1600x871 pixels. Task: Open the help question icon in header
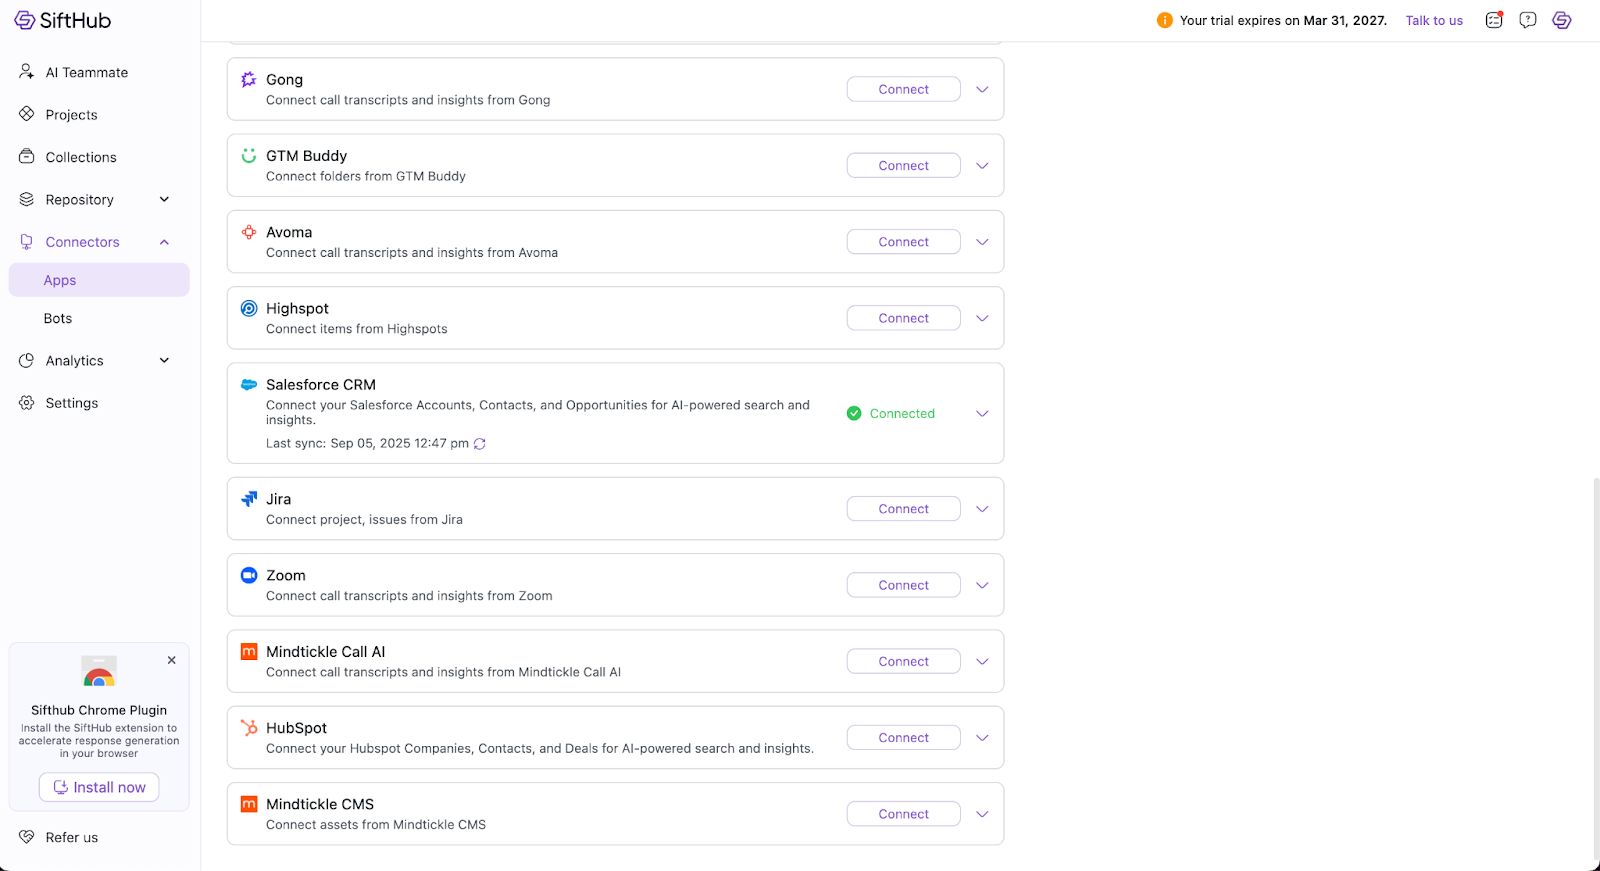tap(1527, 20)
